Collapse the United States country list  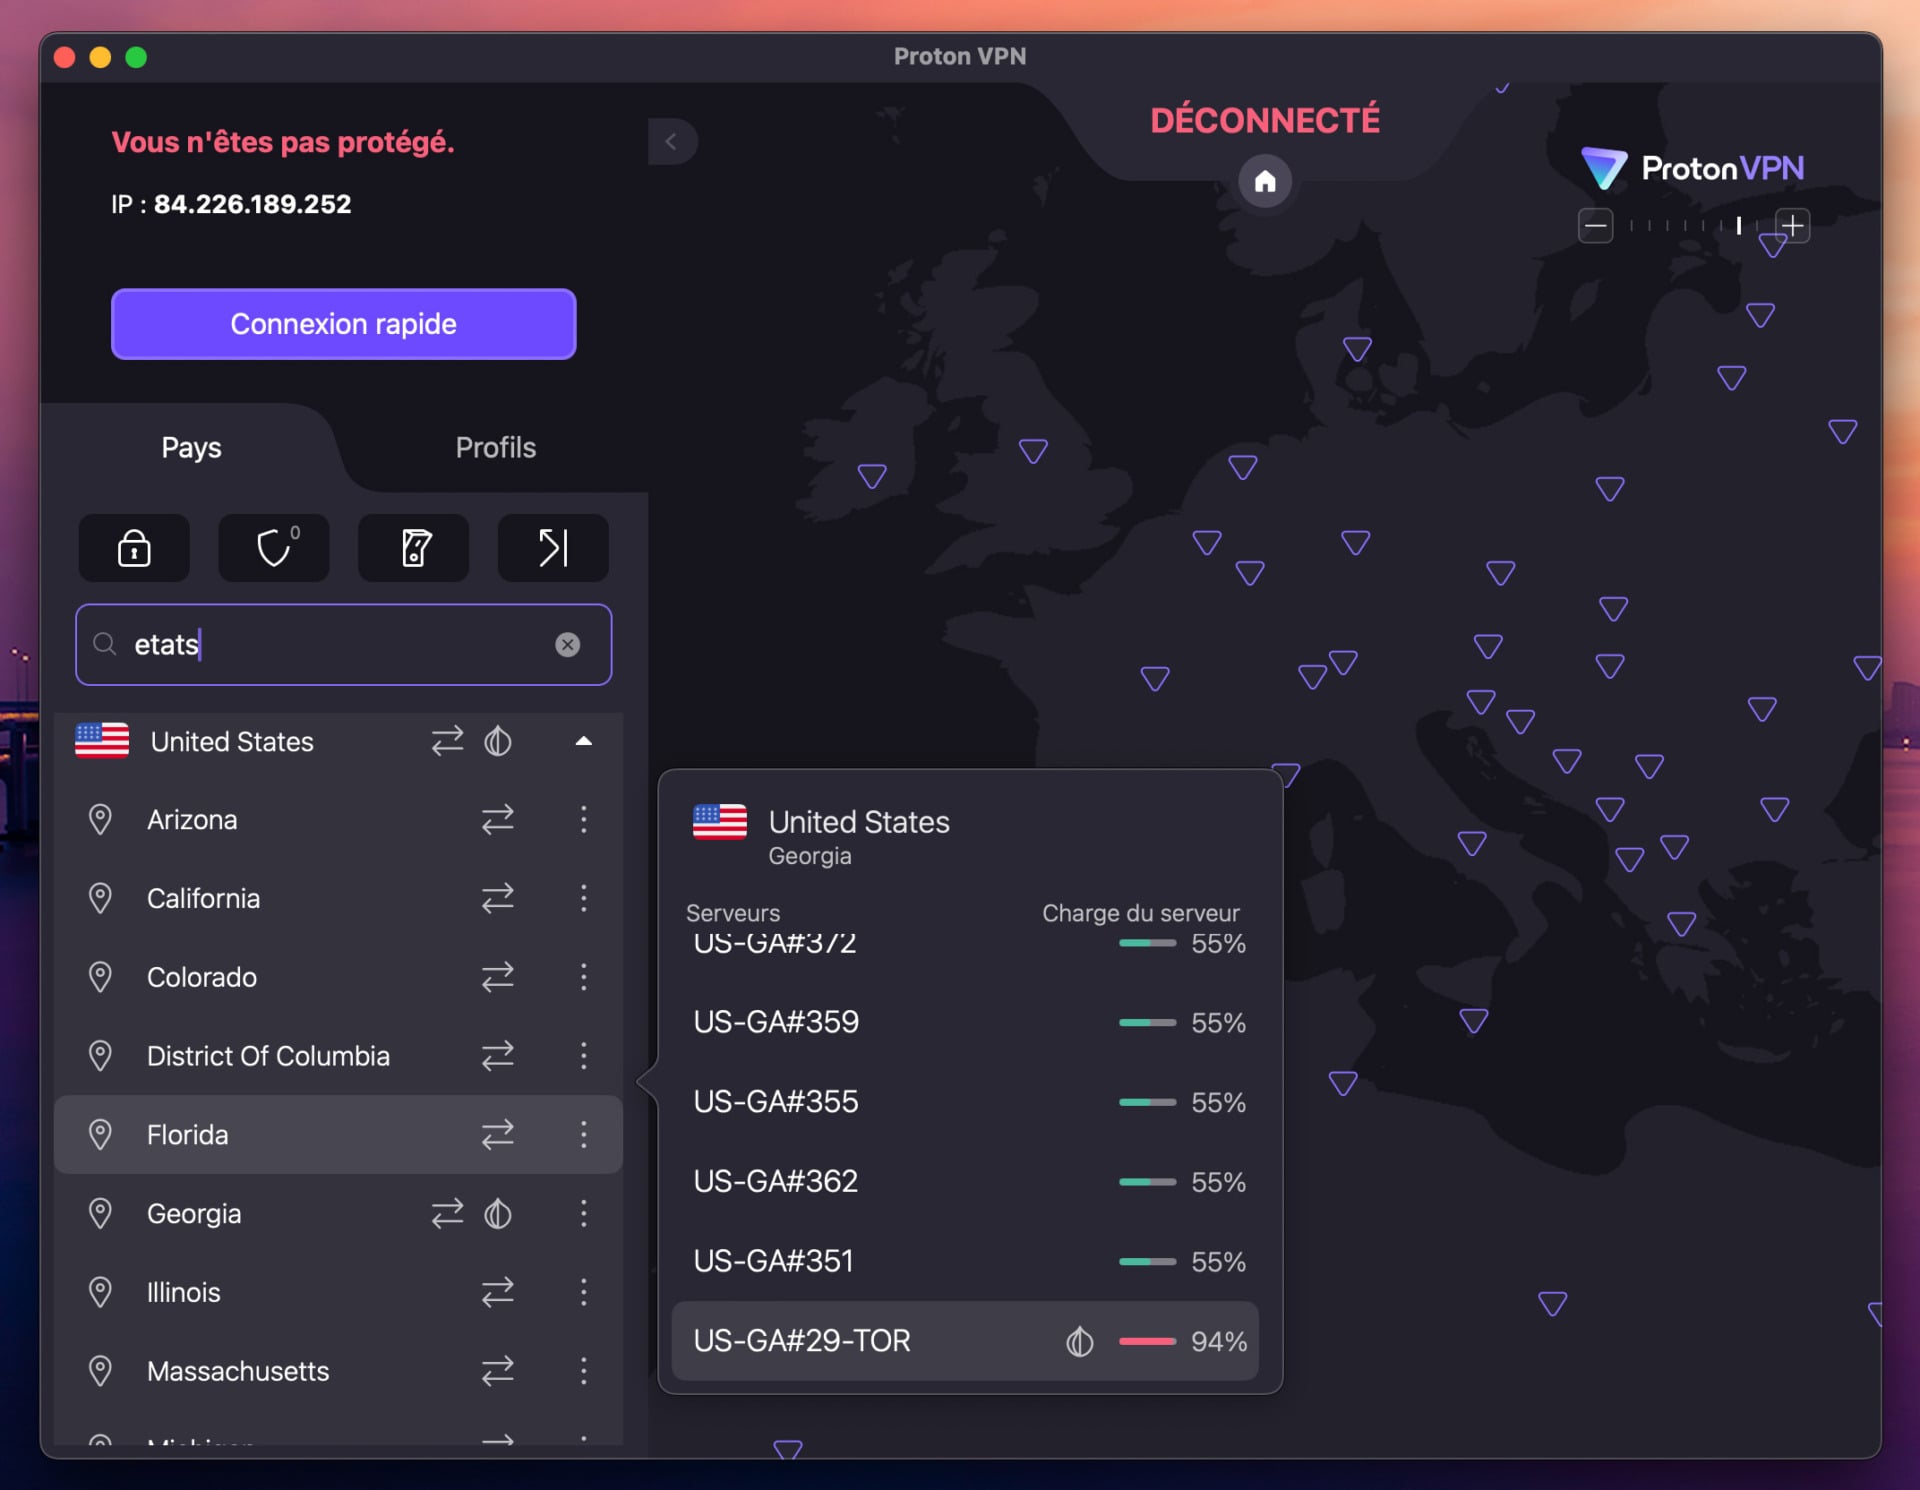(584, 741)
